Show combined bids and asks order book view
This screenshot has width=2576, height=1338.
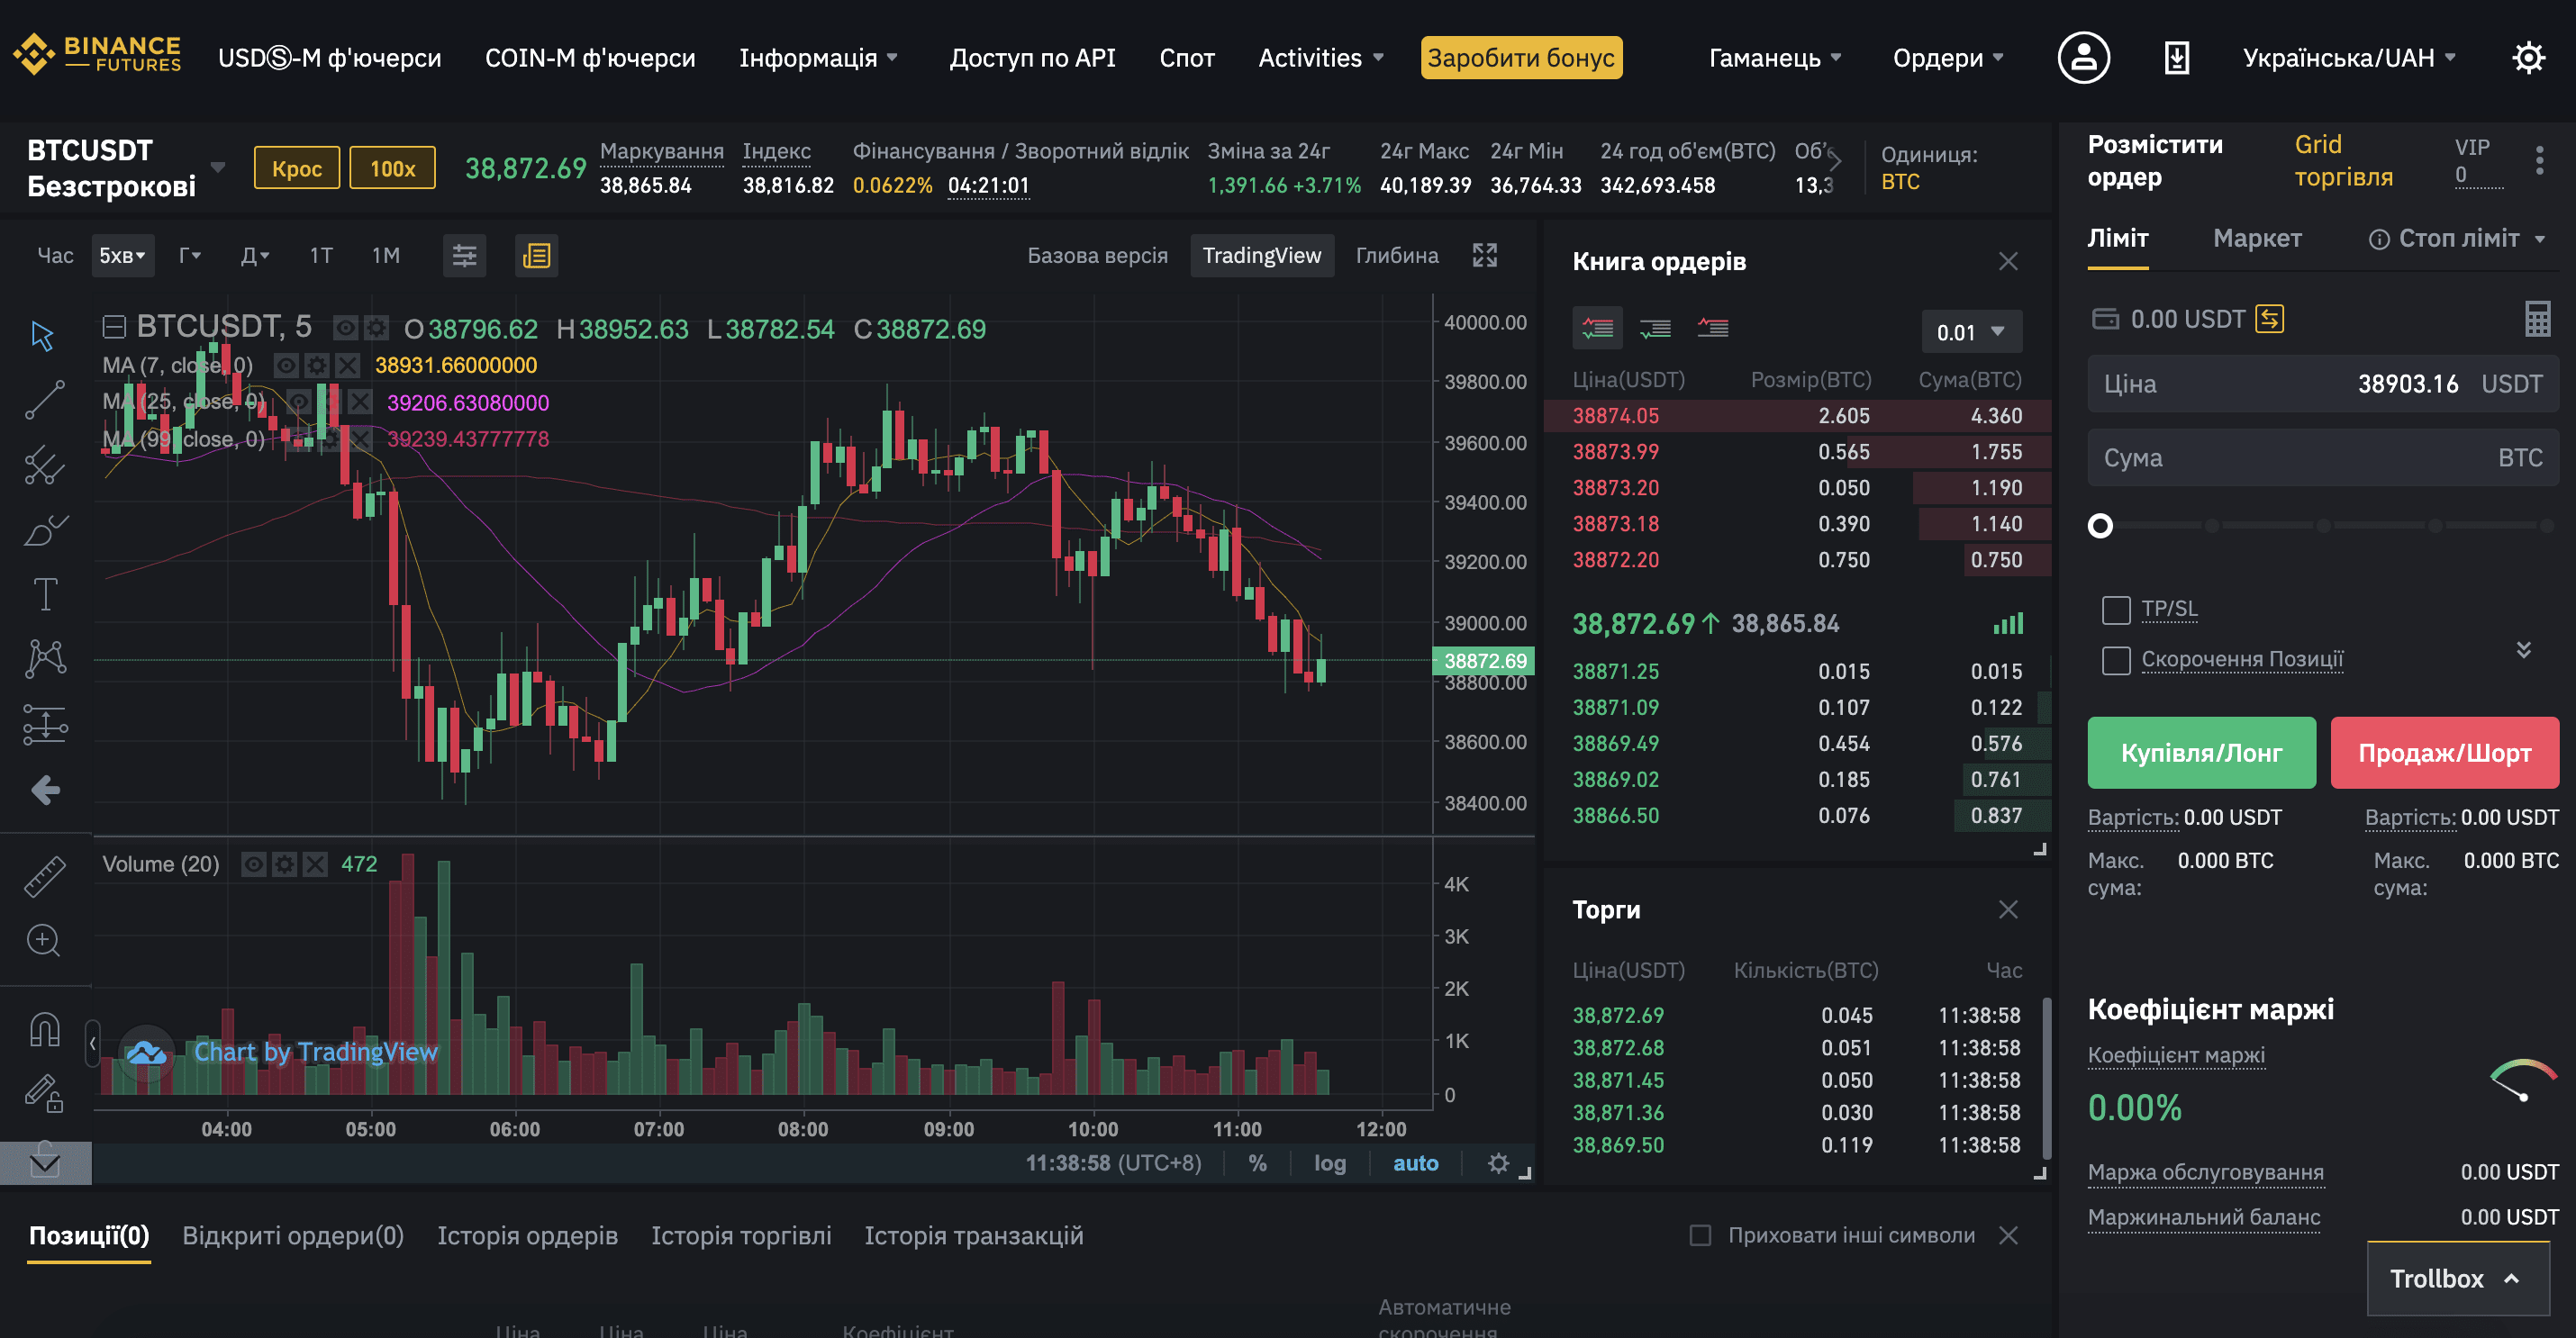(x=1597, y=328)
